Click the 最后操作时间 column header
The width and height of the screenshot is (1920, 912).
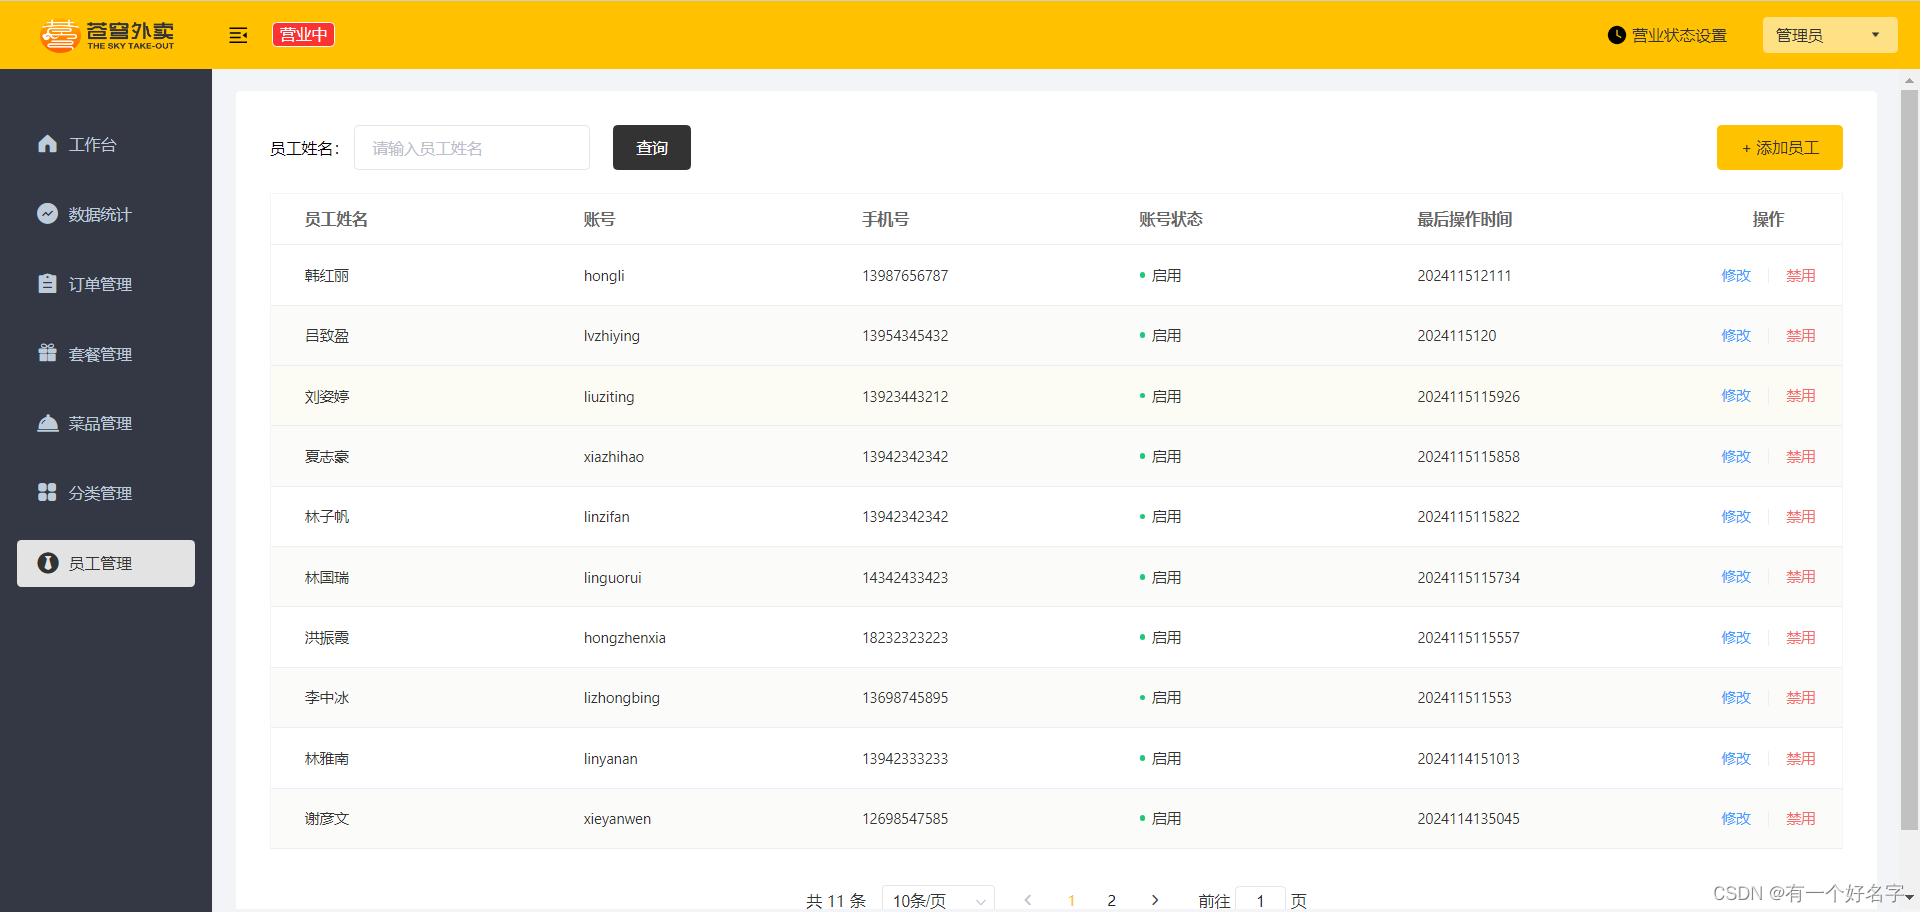pos(1464,219)
